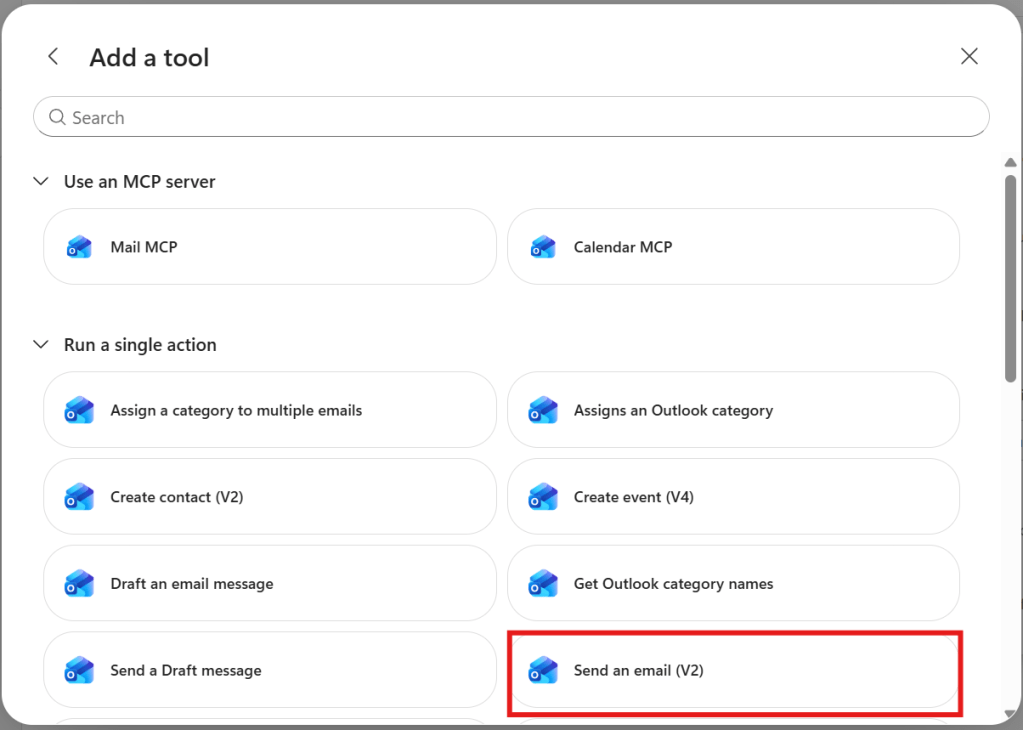1023x730 pixels.
Task: Click the Use an MCP server heading
Action: 139,181
